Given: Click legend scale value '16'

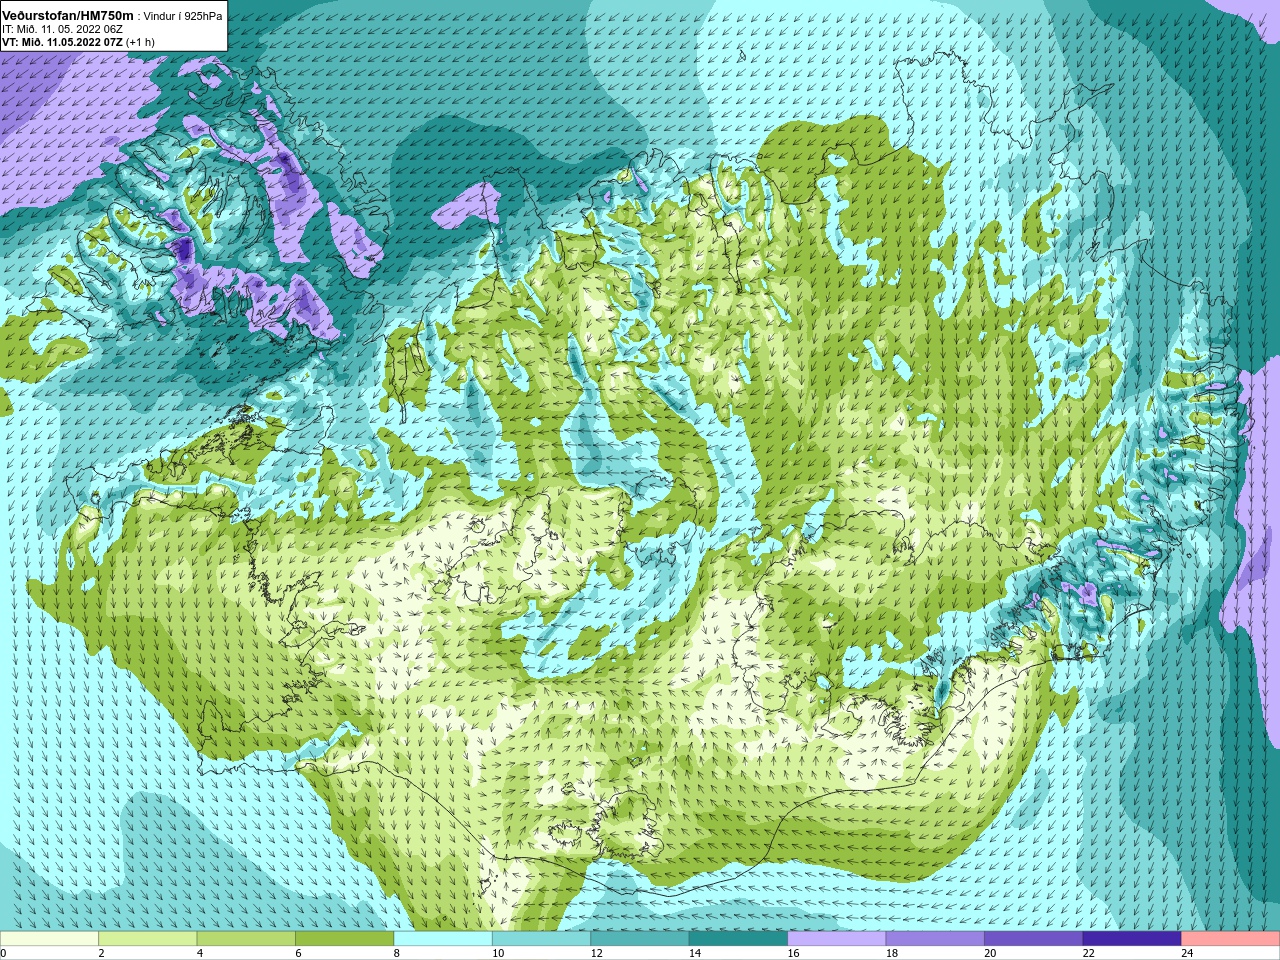Looking at the screenshot, I should pyautogui.click(x=793, y=953).
